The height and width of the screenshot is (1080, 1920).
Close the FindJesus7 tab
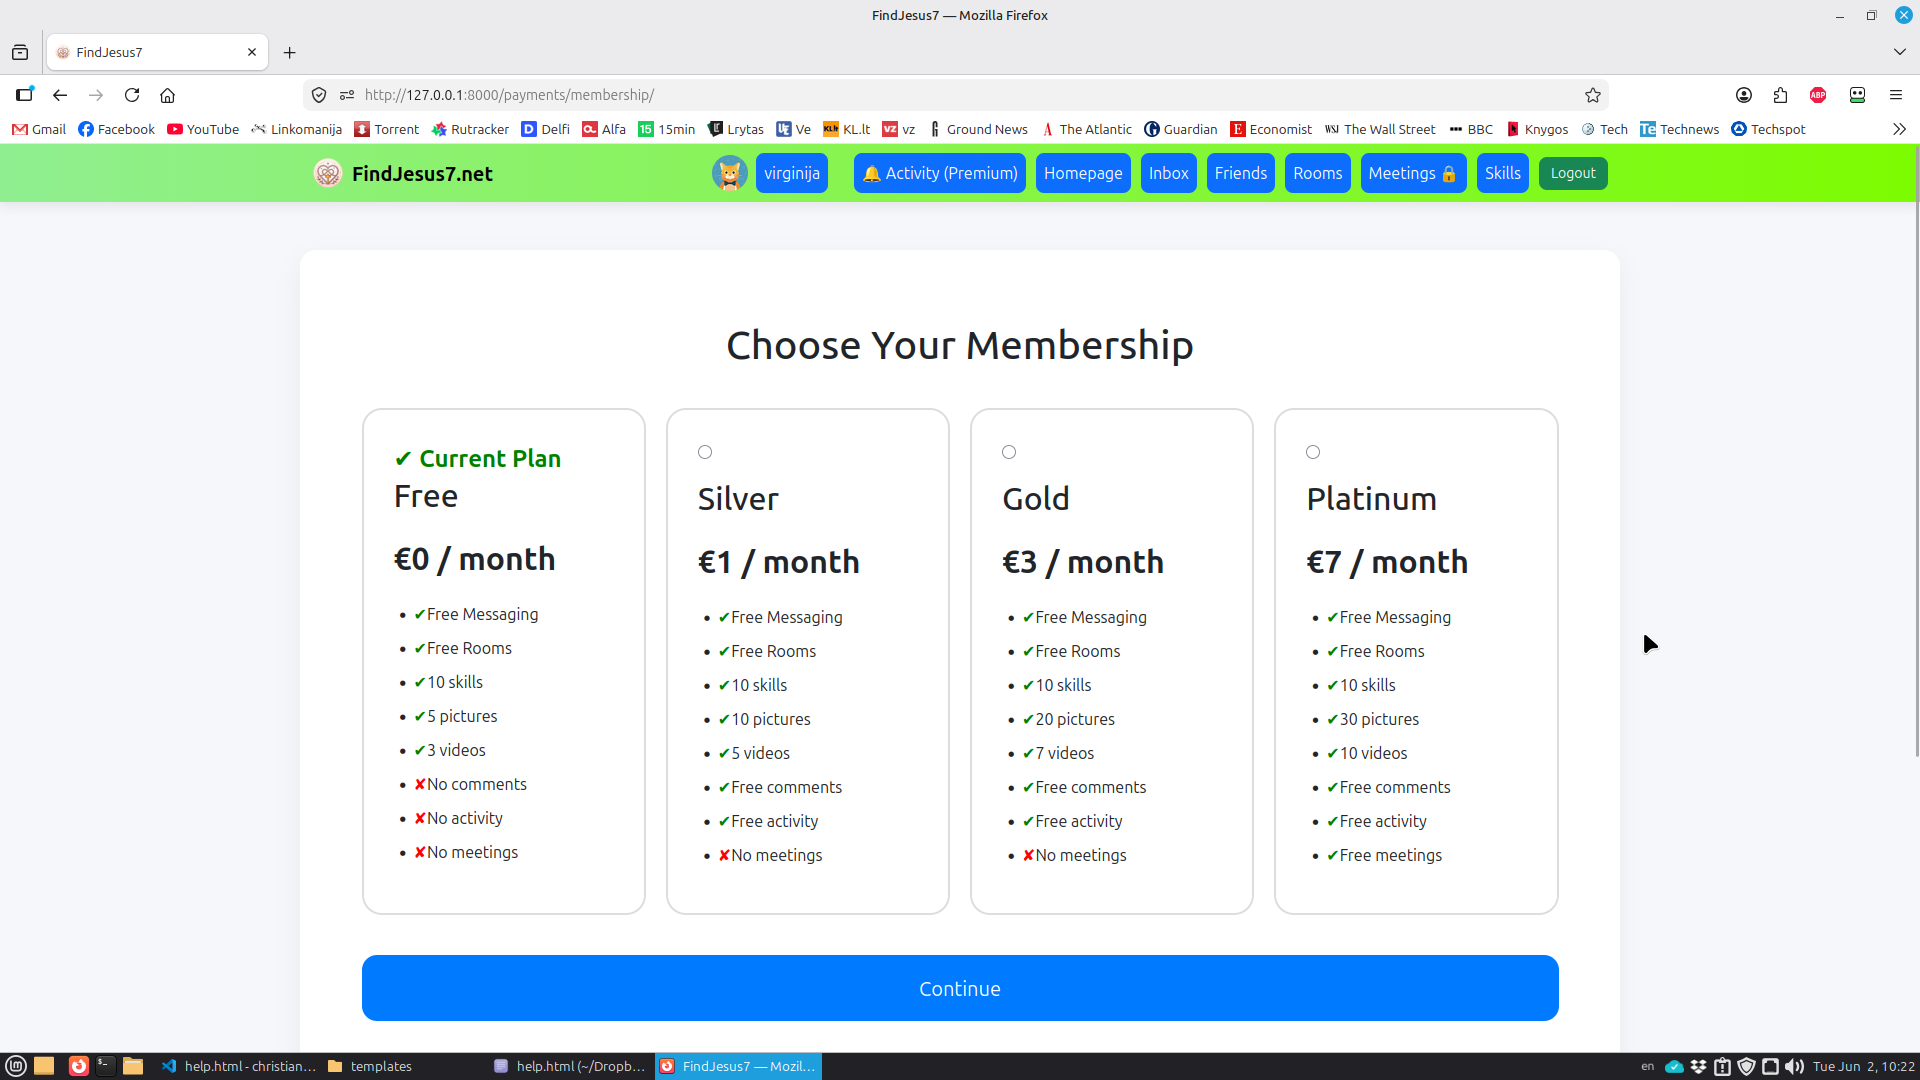(252, 52)
